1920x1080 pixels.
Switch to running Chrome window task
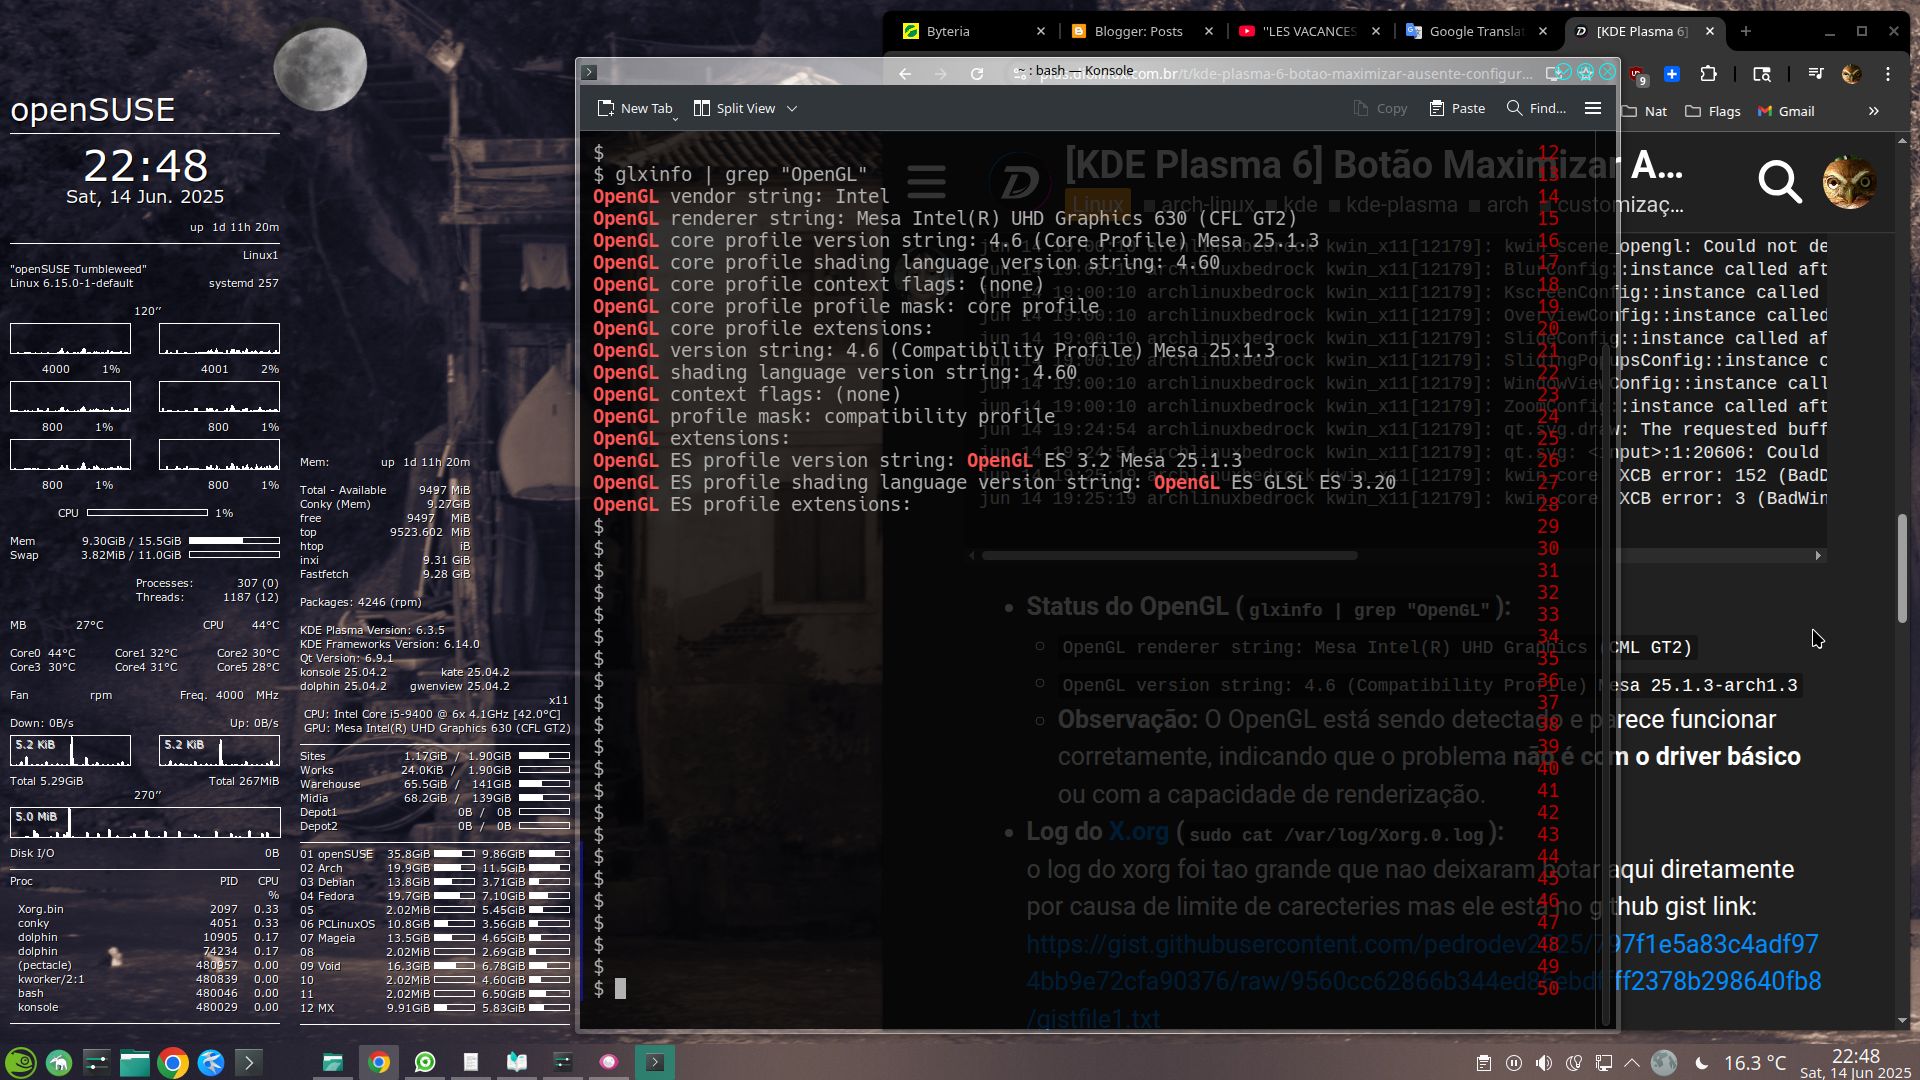[x=379, y=1062]
